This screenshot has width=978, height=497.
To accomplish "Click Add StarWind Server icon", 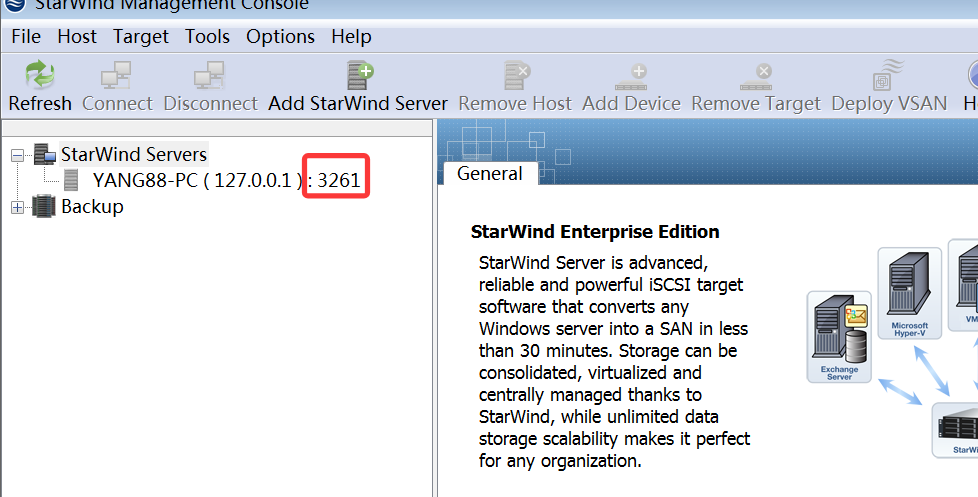I will (x=359, y=75).
